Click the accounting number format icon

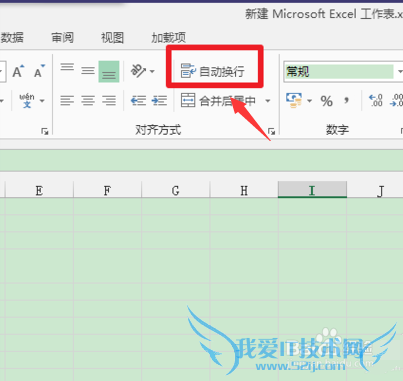coord(294,100)
